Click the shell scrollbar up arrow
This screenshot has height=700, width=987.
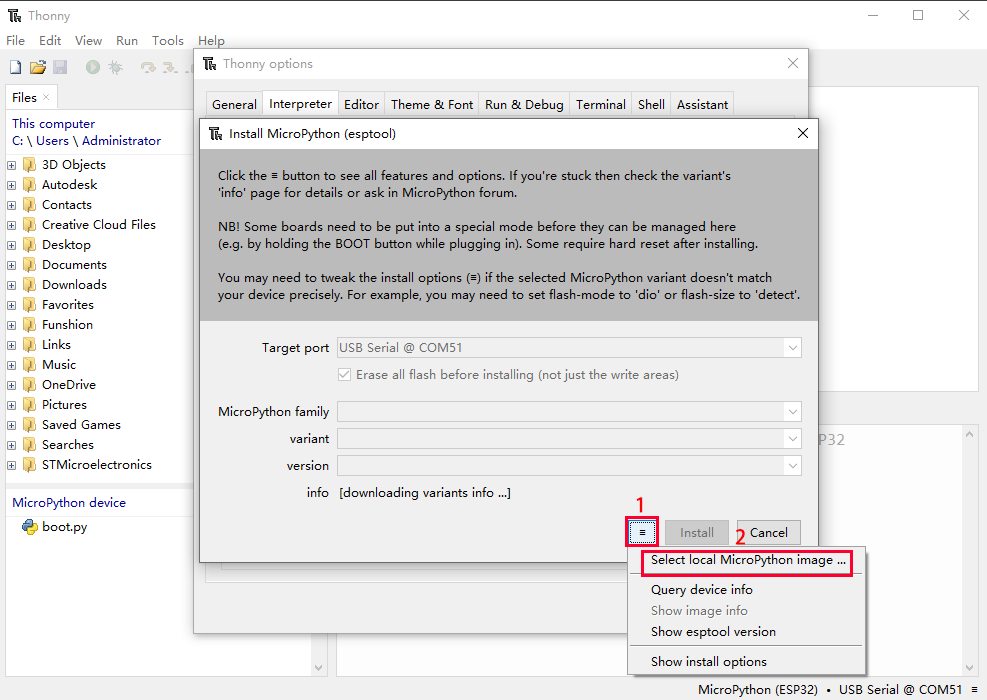click(x=969, y=434)
